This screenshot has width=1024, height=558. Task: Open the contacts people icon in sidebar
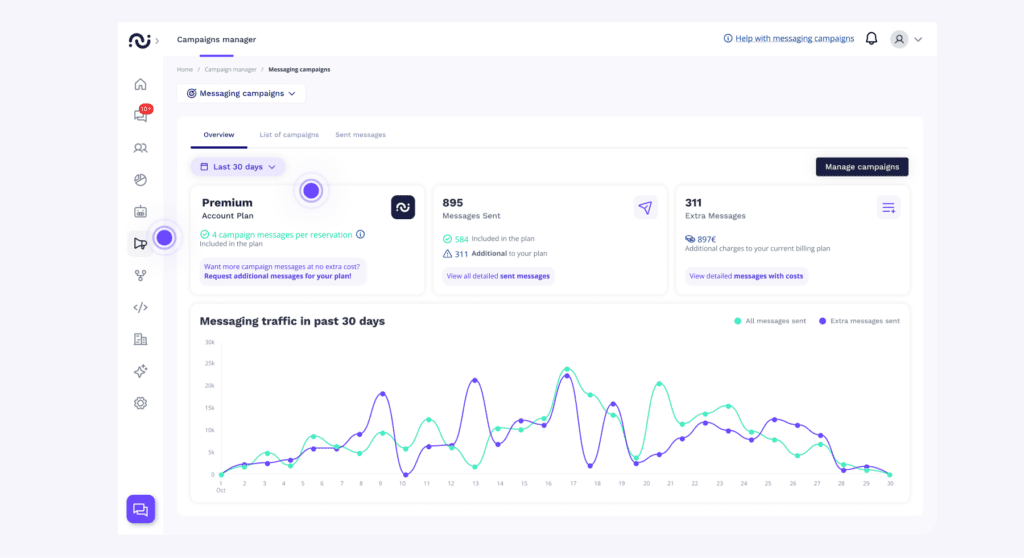140,148
